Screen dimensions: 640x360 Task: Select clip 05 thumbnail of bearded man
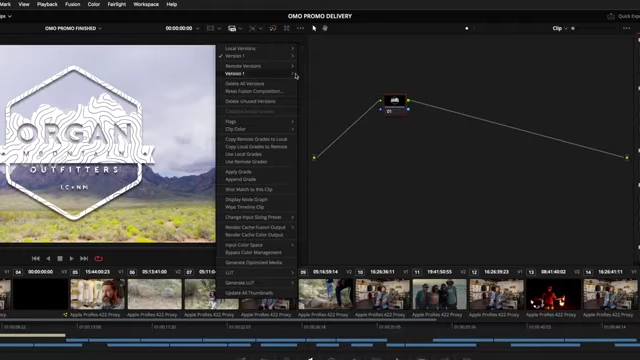pos(98,294)
